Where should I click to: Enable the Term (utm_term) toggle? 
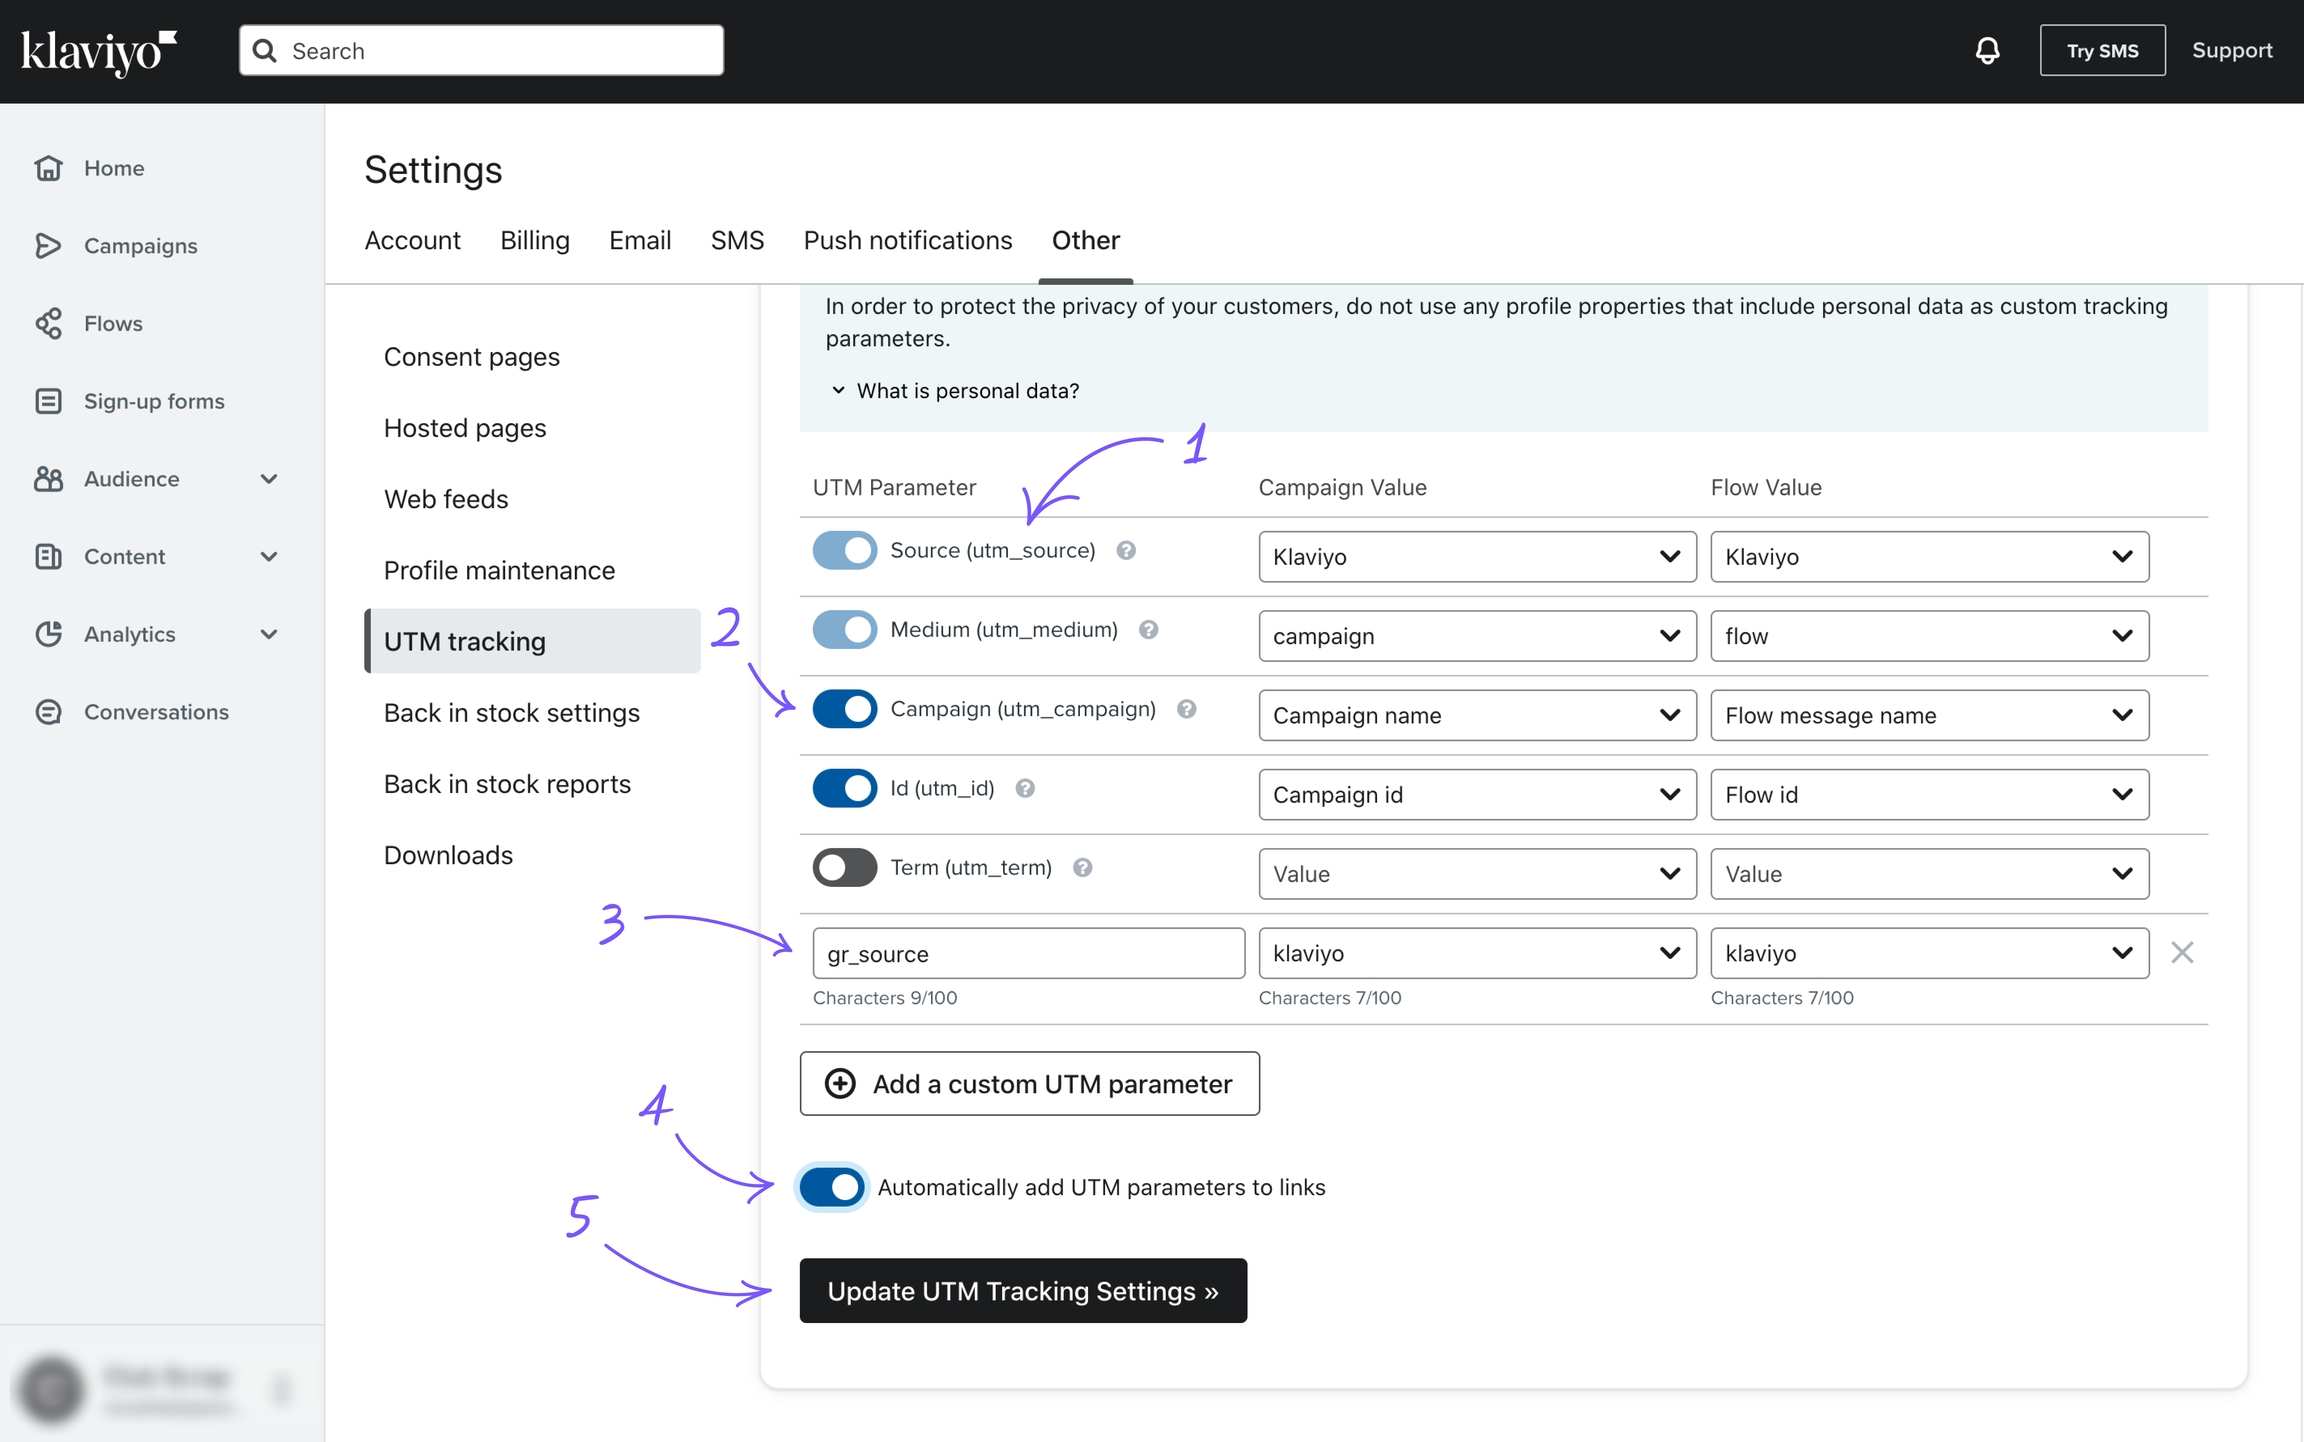[x=844, y=868]
